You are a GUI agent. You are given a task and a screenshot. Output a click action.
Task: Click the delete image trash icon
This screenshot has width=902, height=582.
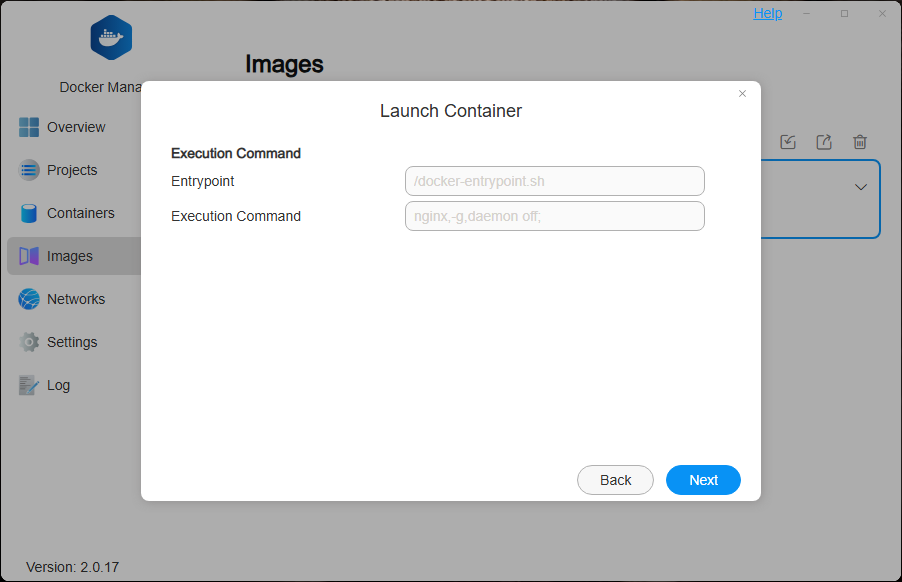tap(859, 142)
